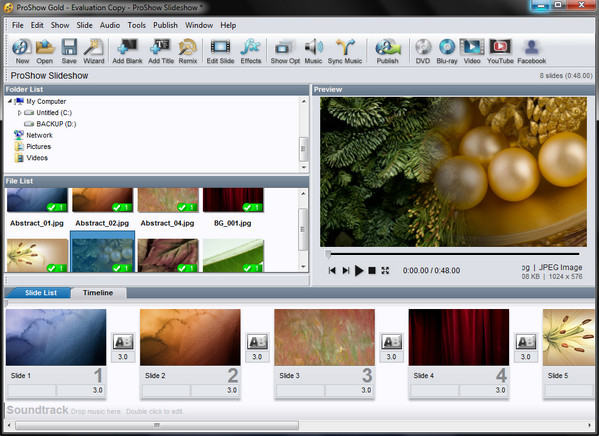Select Abstract_02.jpg thumbnail in file list
599x436 pixels.
(102, 200)
